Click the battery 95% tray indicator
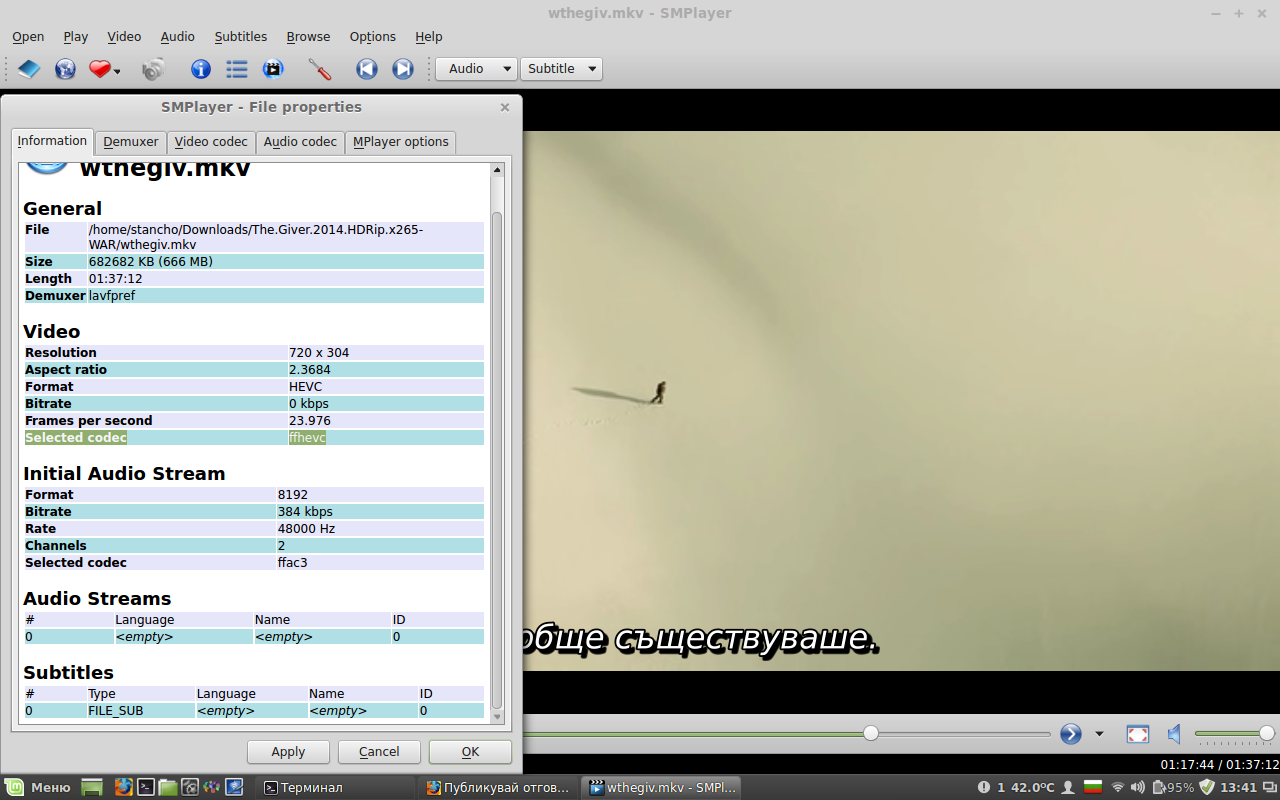Screen dimensions: 1280x800 tap(1173, 787)
